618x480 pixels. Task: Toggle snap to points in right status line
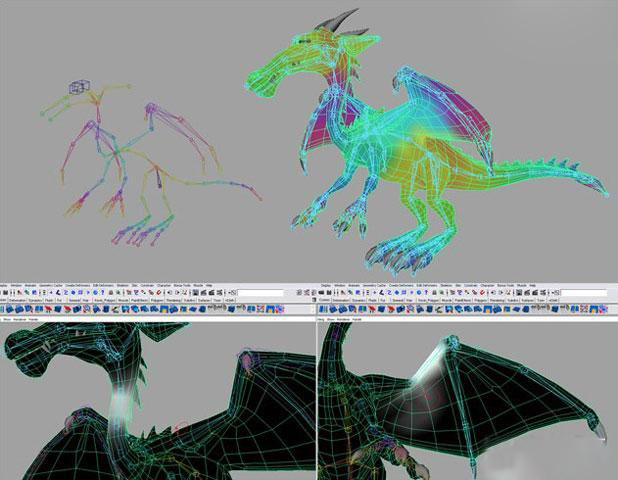467,292
